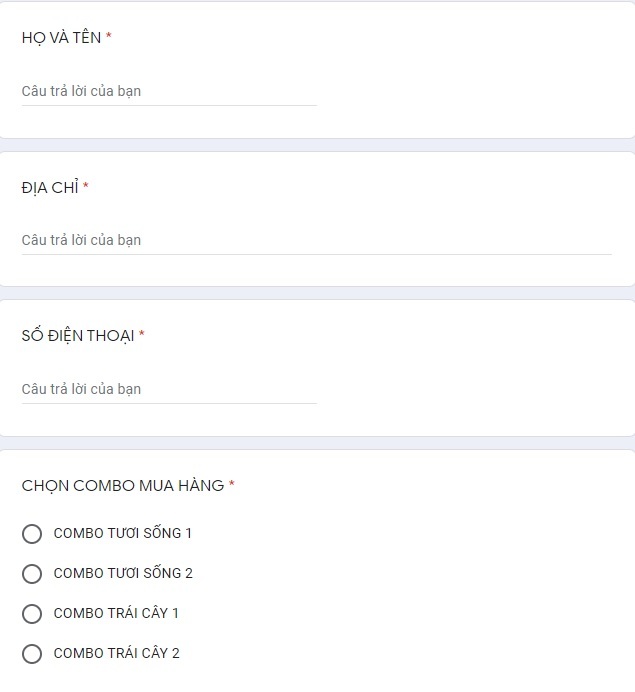
Task: Click the COMBO TRÁI CÂY 1 label text
Action: pyautogui.click(x=116, y=613)
